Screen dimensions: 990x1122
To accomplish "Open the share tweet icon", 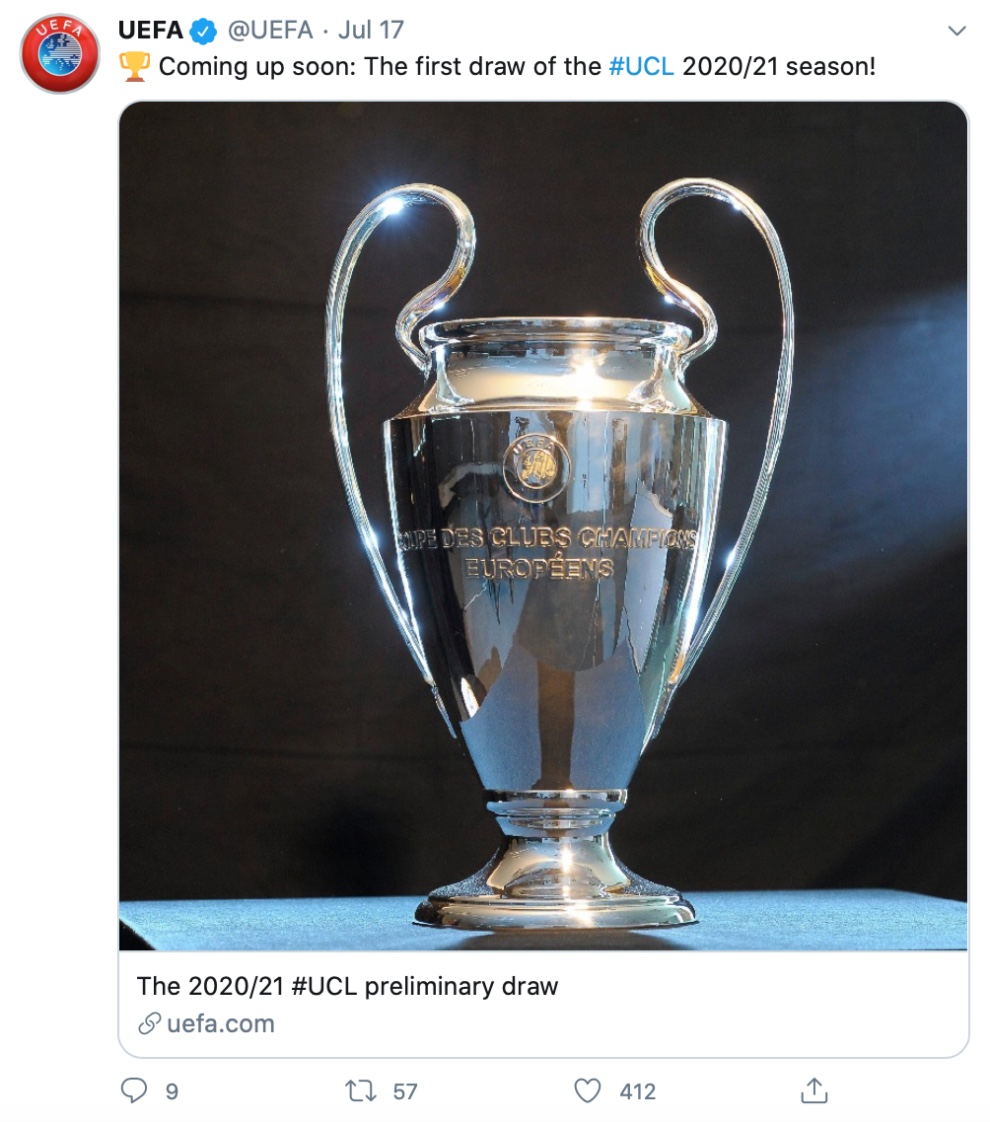I will [x=814, y=1091].
